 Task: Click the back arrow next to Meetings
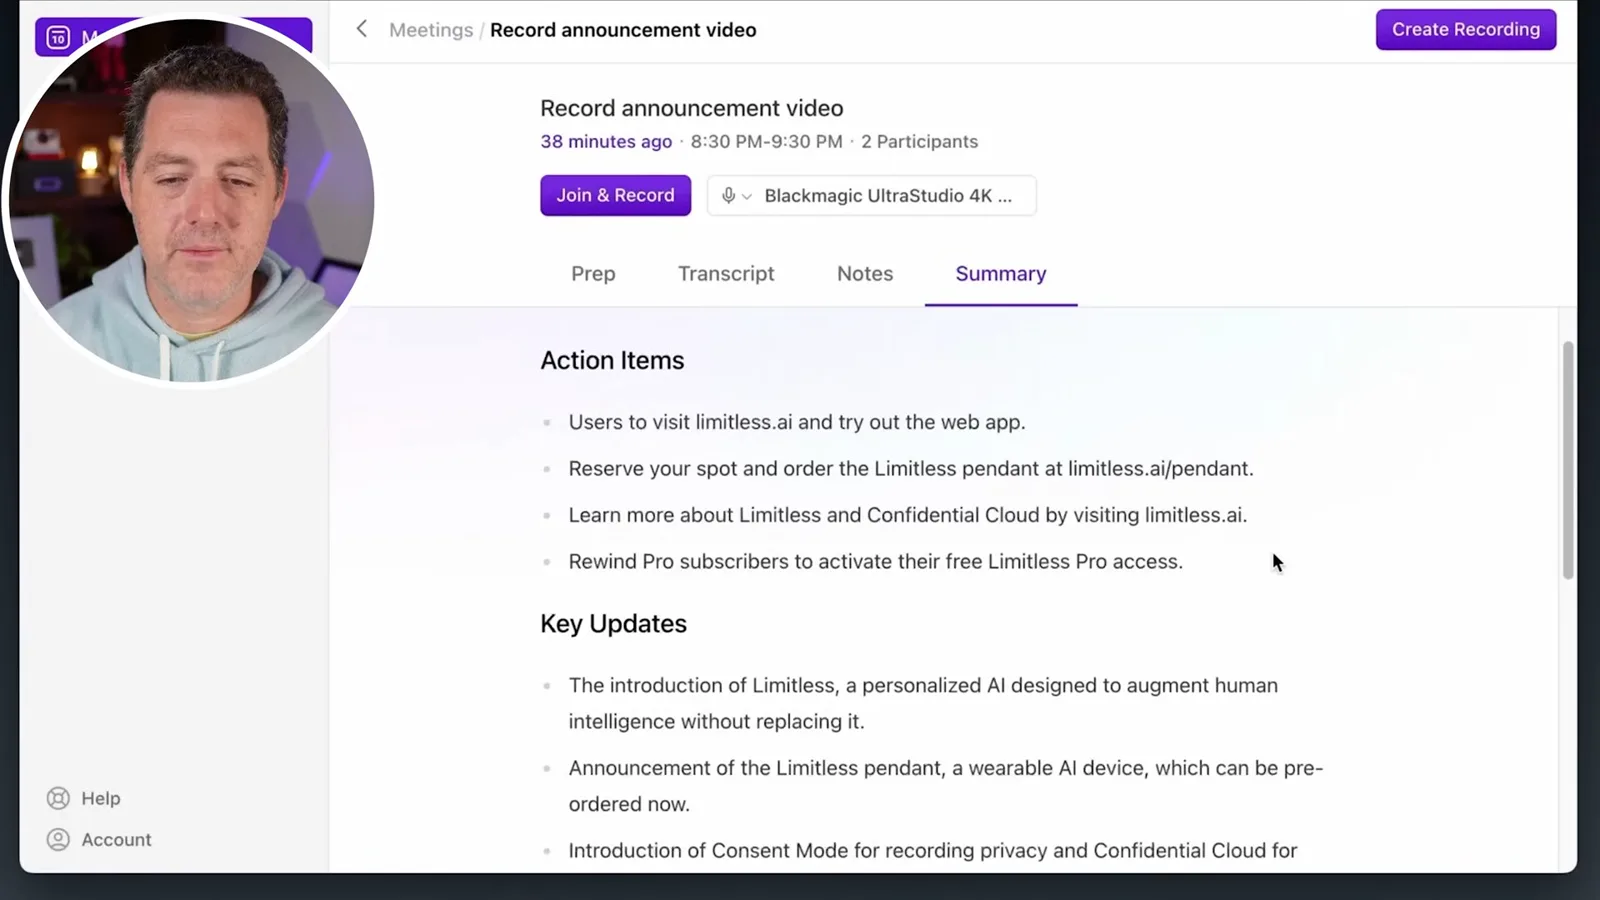point(362,29)
